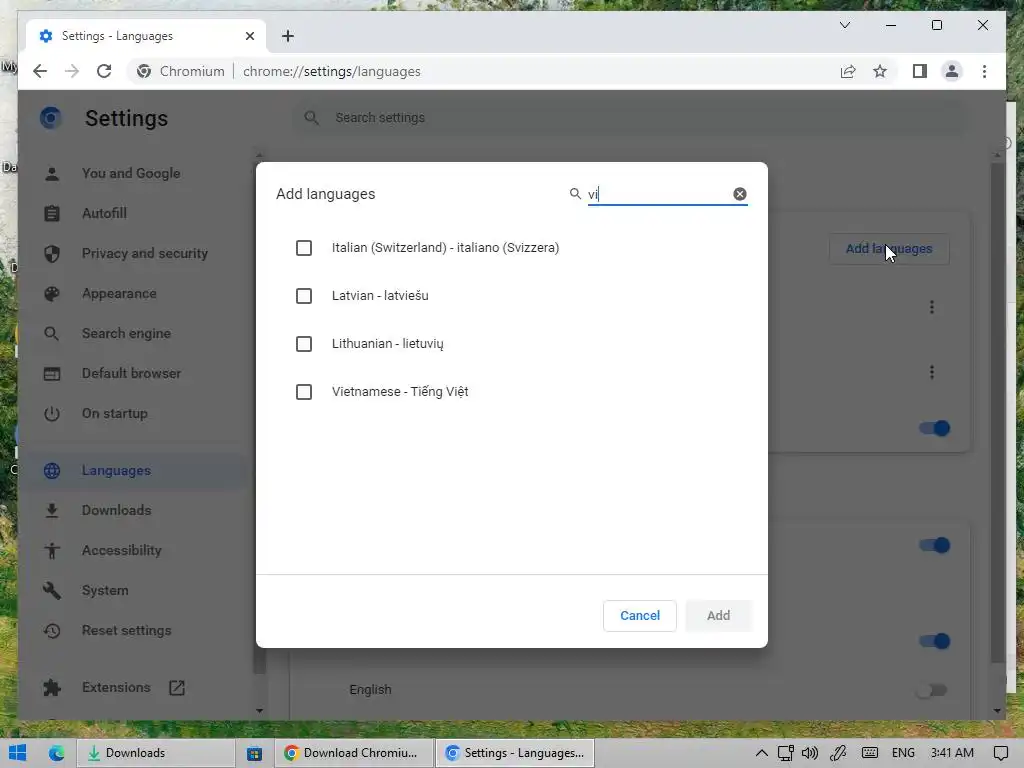The image size is (1024, 768).
Task: Open Default browser settings
Action: click(131, 374)
